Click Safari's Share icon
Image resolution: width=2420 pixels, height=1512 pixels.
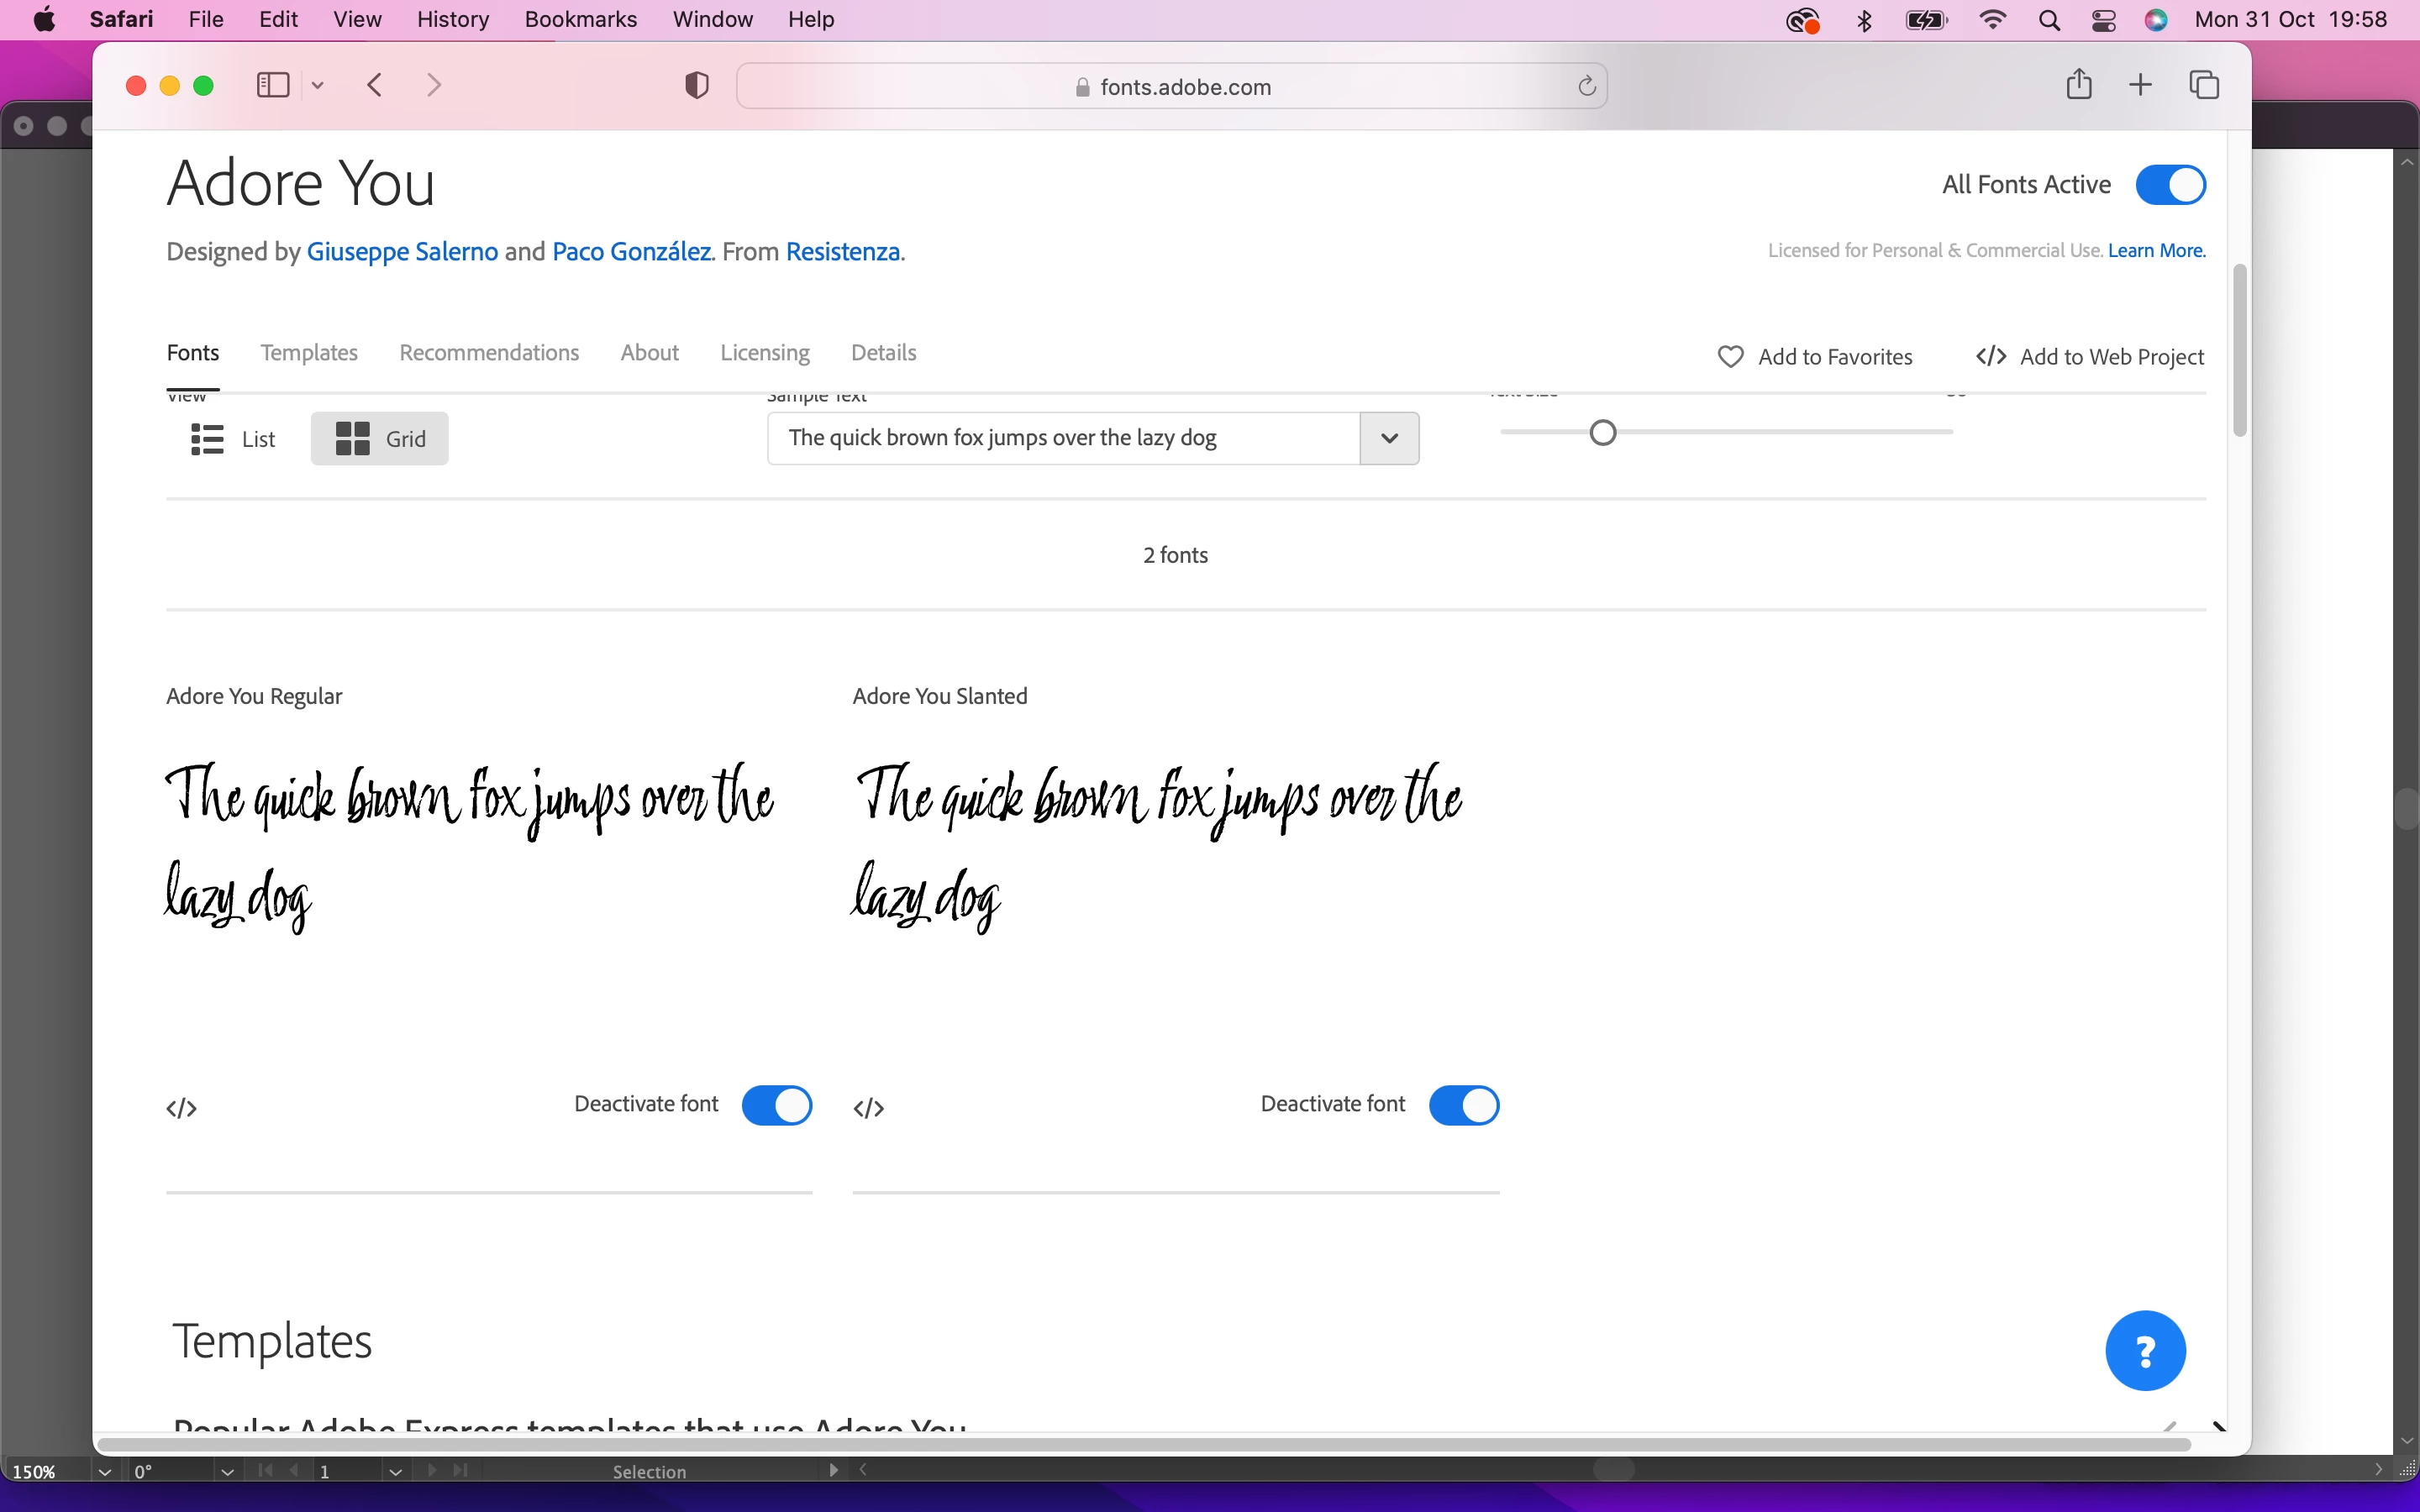[2078, 85]
